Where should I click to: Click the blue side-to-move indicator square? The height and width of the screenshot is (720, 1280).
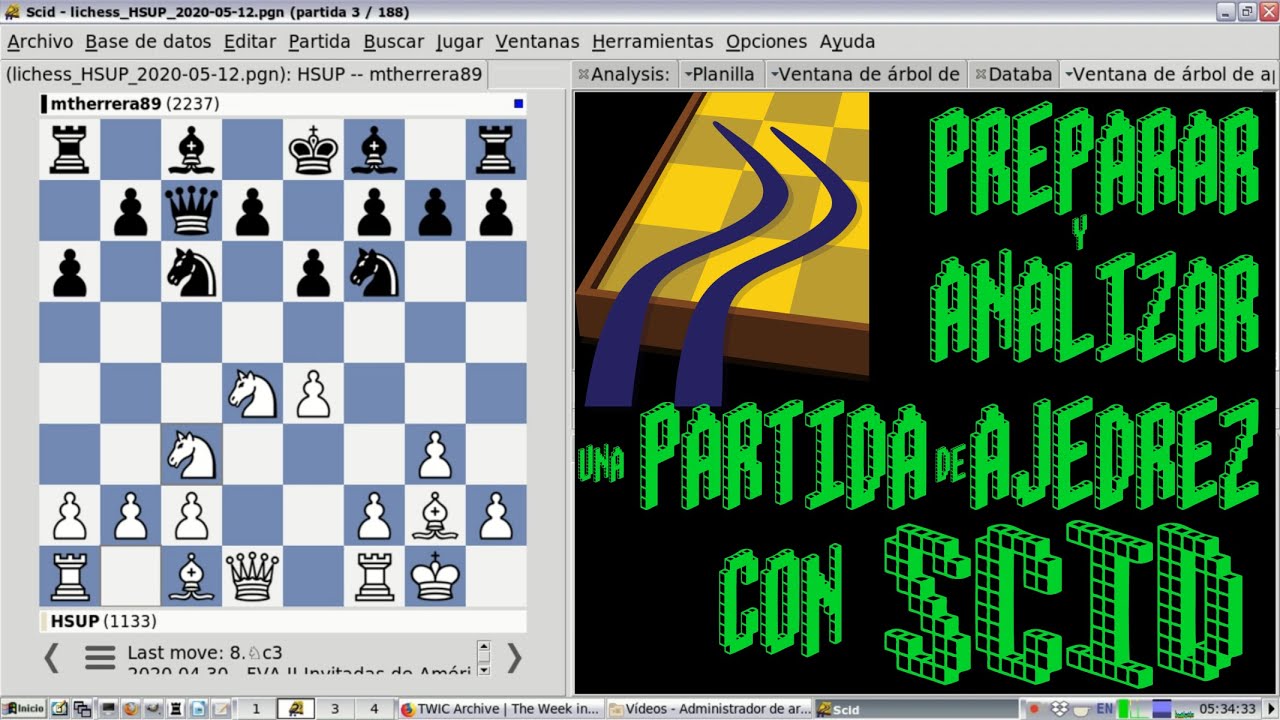[518, 104]
